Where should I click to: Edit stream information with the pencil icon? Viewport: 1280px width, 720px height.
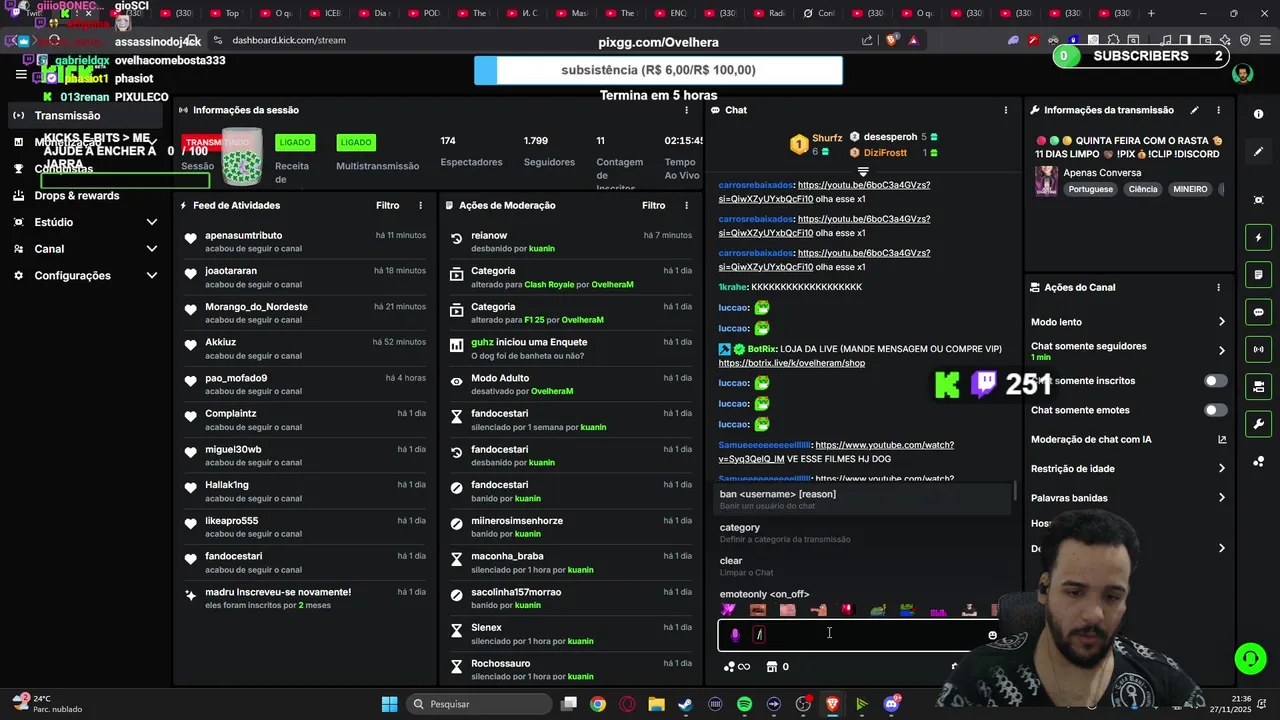1194,110
